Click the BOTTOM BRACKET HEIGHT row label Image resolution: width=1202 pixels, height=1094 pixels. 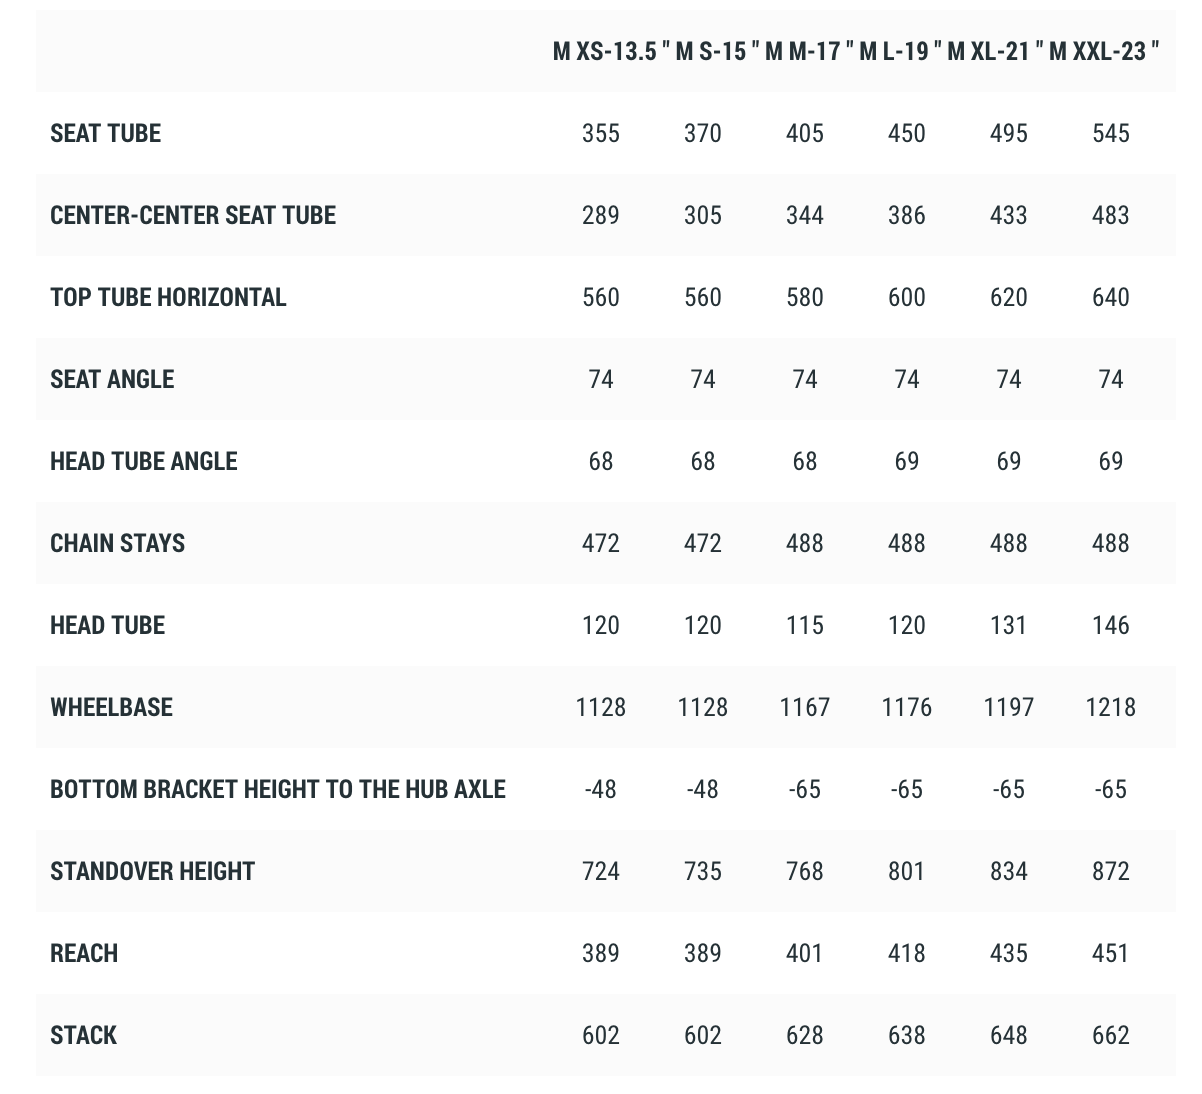[x=278, y=789]
